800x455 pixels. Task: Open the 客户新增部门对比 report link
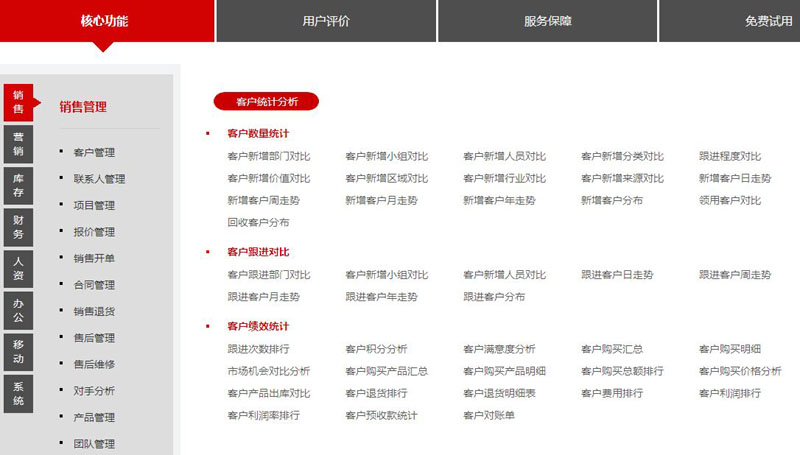pos(268,156)
